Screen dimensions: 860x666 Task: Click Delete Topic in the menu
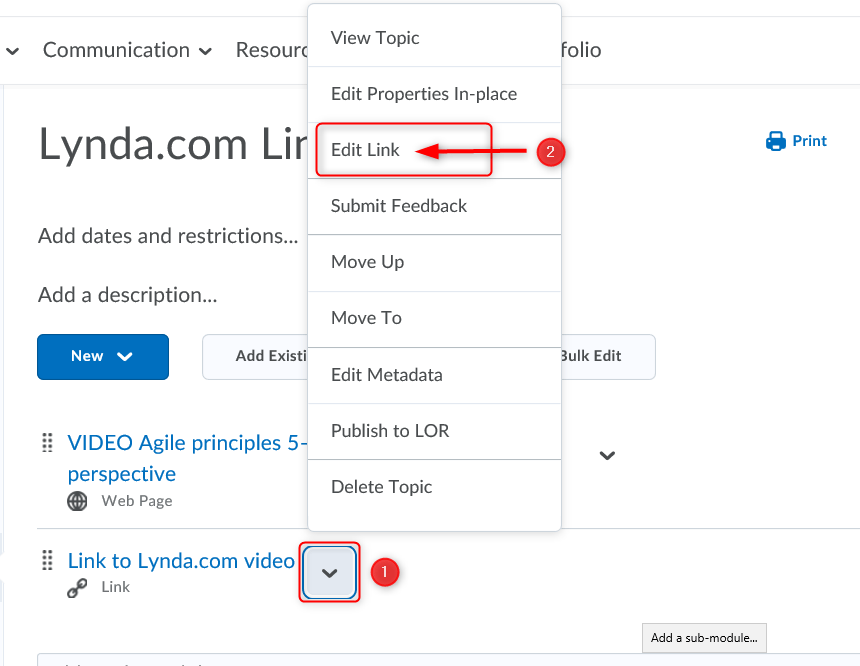382,487
